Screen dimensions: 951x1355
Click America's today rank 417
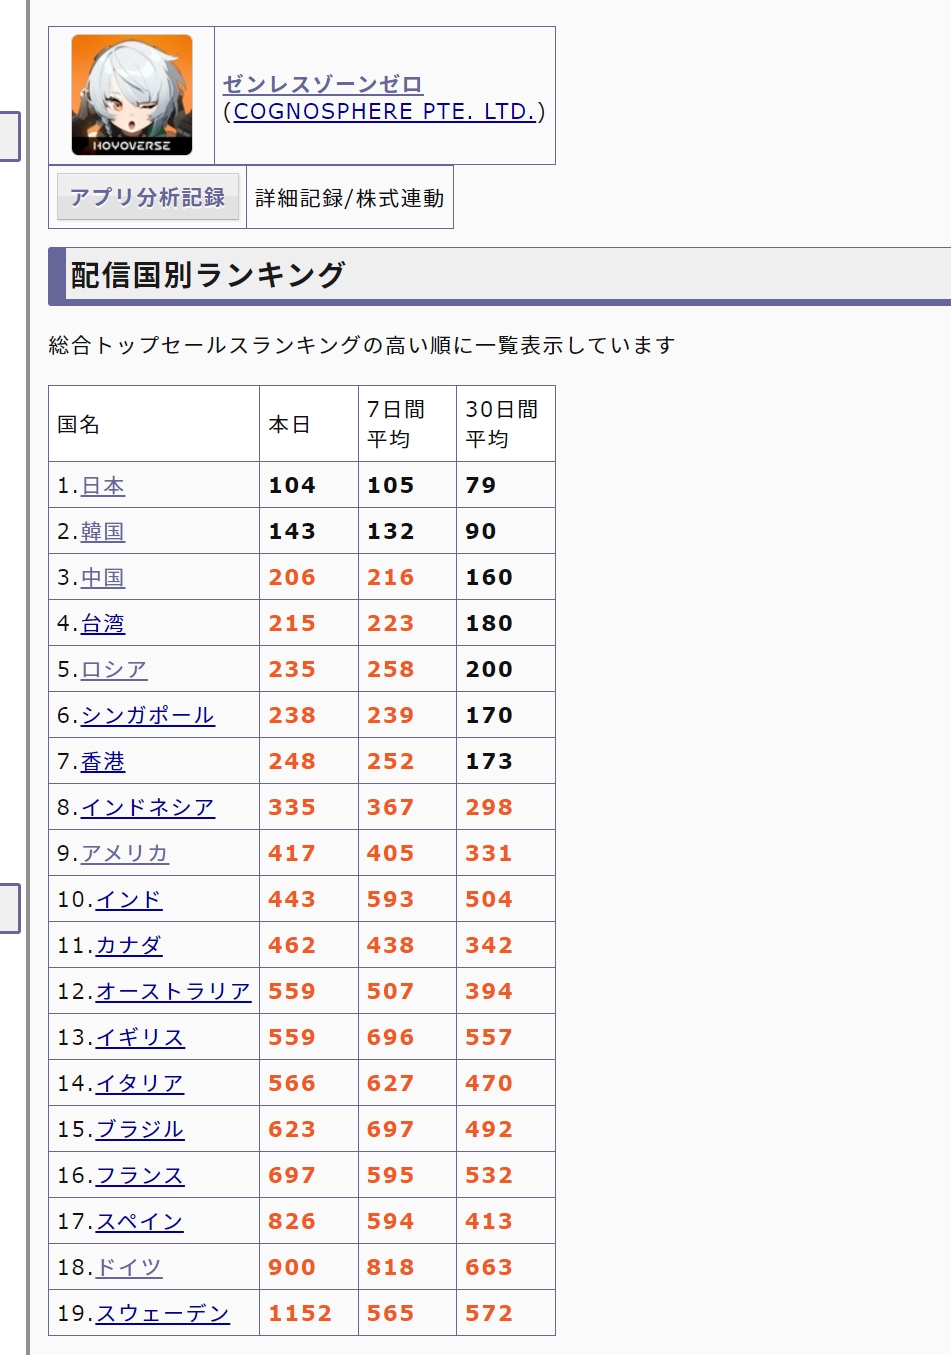point(292,854)
